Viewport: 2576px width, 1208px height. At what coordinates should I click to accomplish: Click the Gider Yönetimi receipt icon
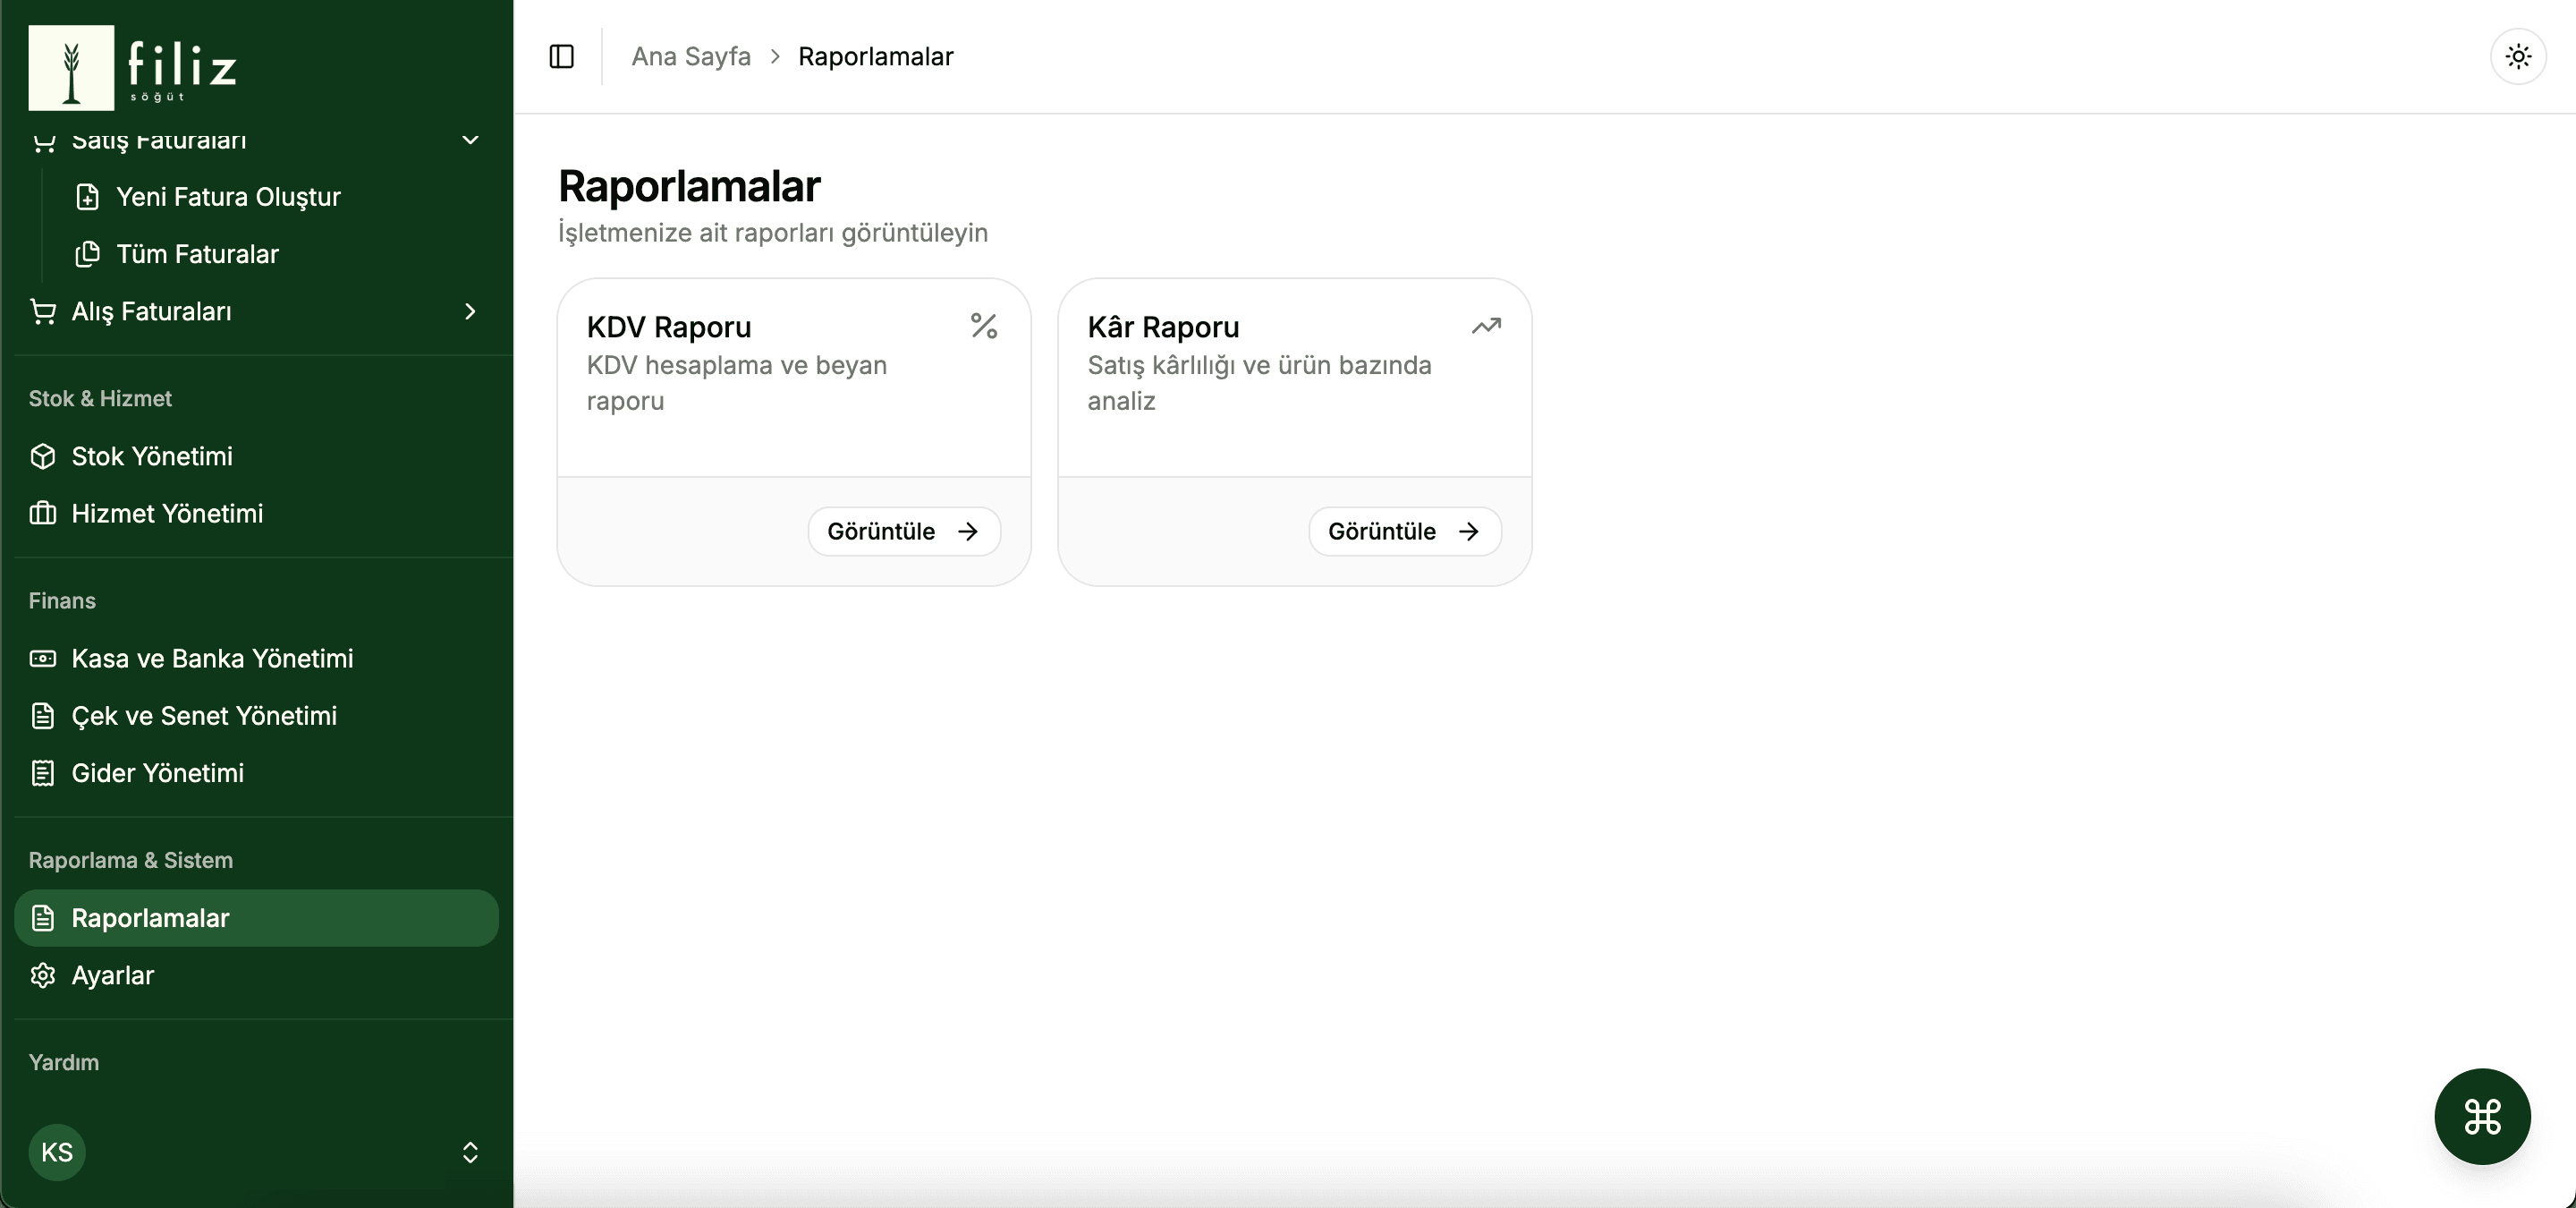click(43, 773)
